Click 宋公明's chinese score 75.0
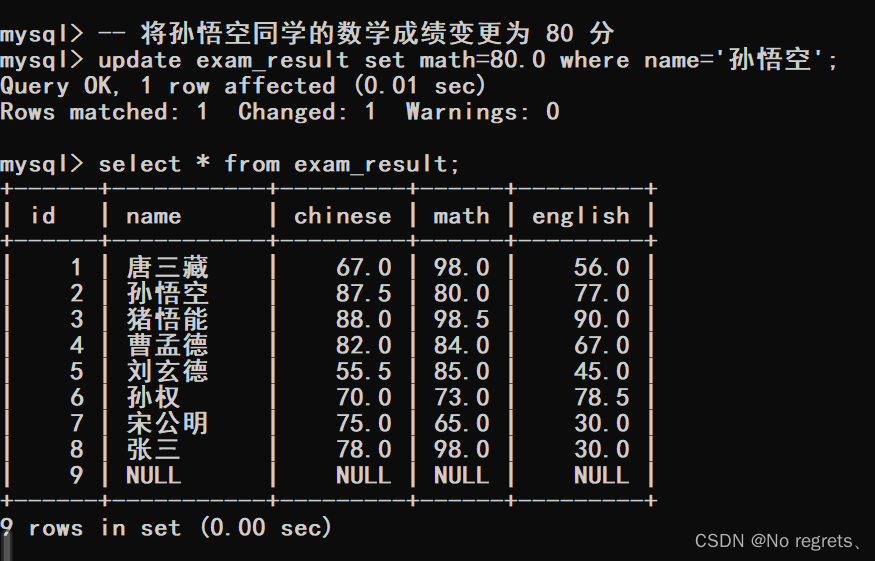 364,423
